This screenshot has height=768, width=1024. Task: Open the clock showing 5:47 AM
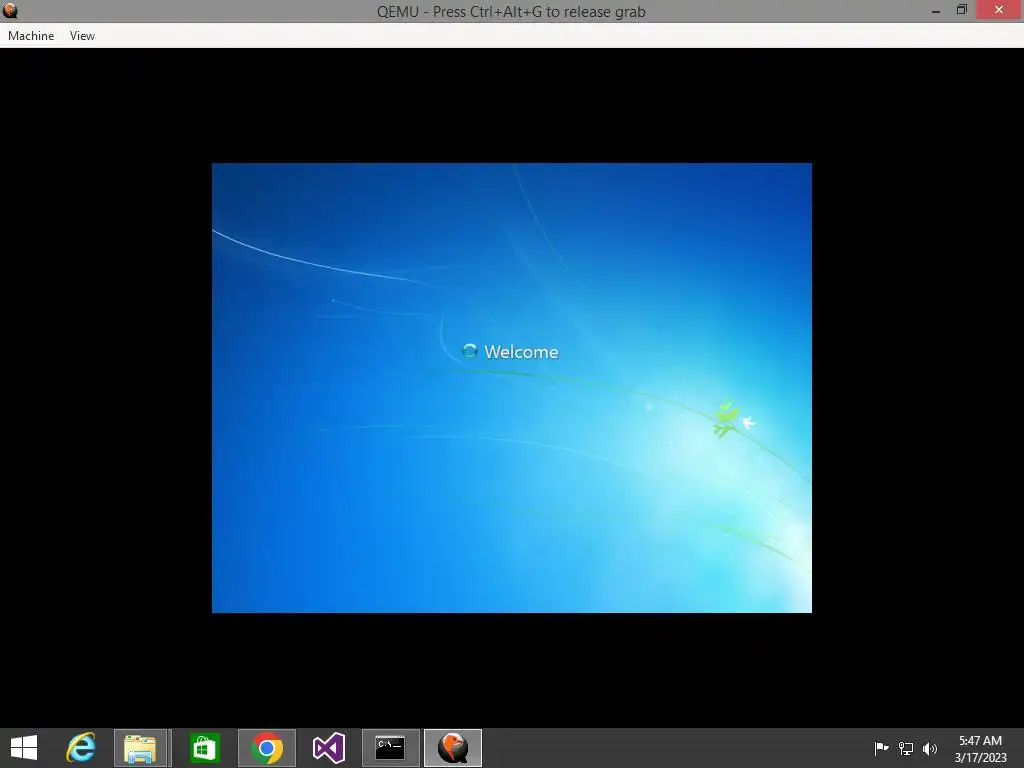click(x=980, y=748)
